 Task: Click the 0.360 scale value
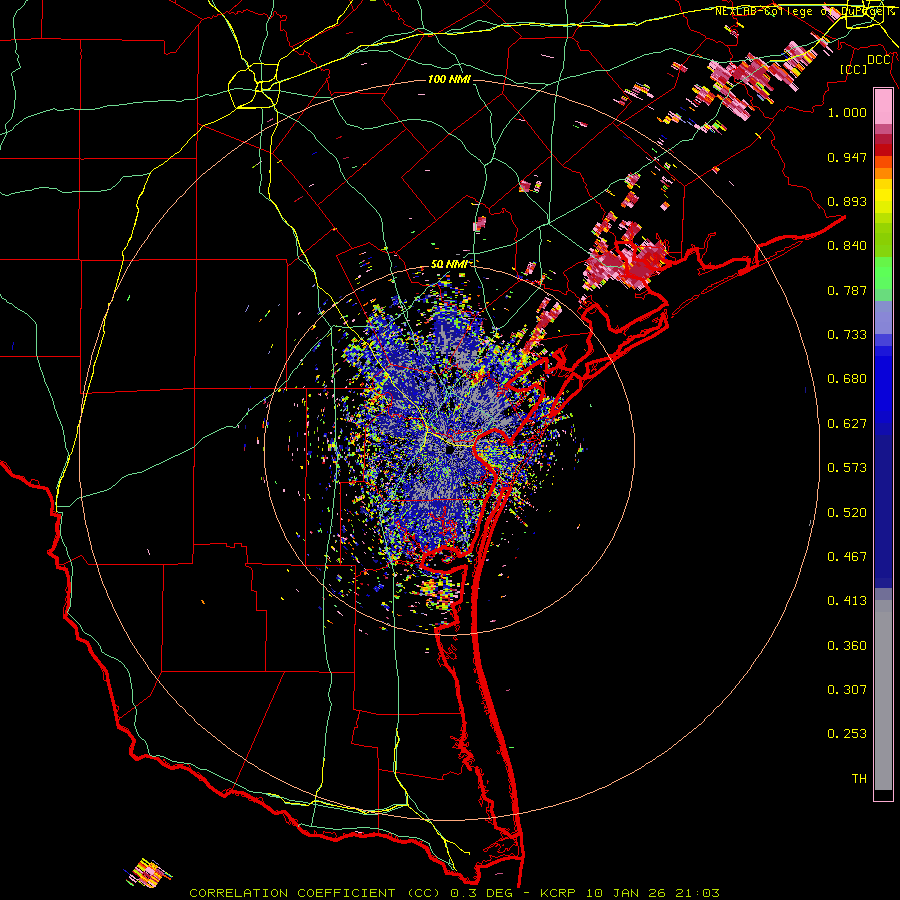tap(847, 646)
